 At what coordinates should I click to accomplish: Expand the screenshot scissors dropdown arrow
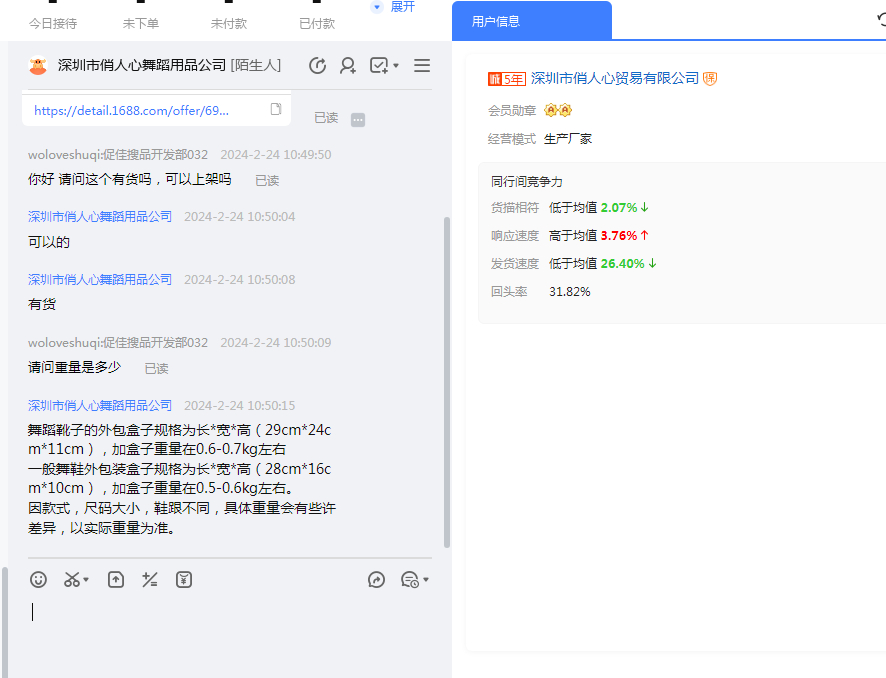[87, 581]
